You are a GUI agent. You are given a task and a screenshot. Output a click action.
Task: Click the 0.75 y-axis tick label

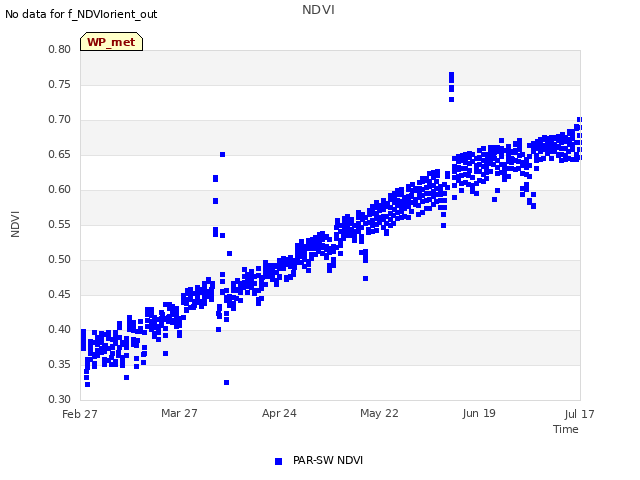point(60,84)
